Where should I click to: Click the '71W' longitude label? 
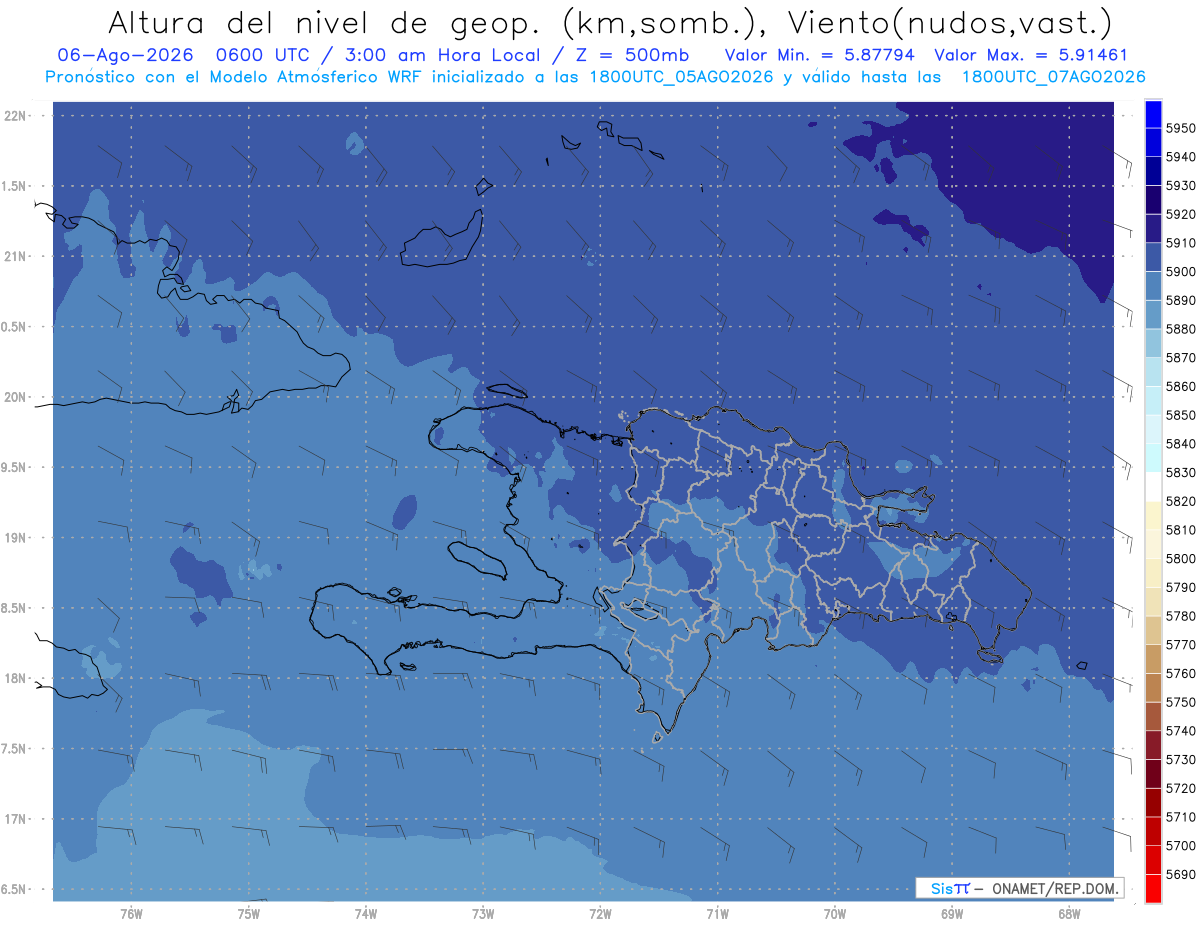coord(717,914)
